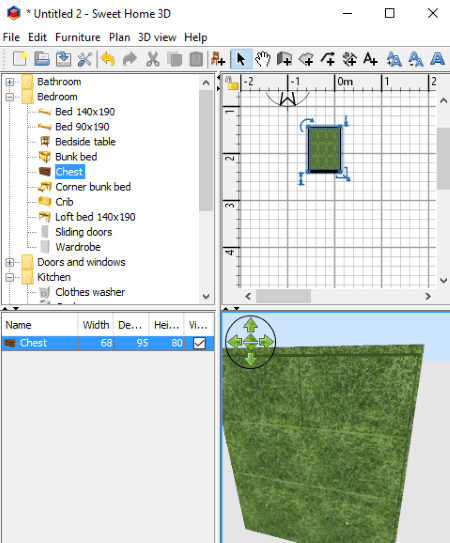
Task: Move 3D view backward with down arrow
Action: click(x=250, y=359)
